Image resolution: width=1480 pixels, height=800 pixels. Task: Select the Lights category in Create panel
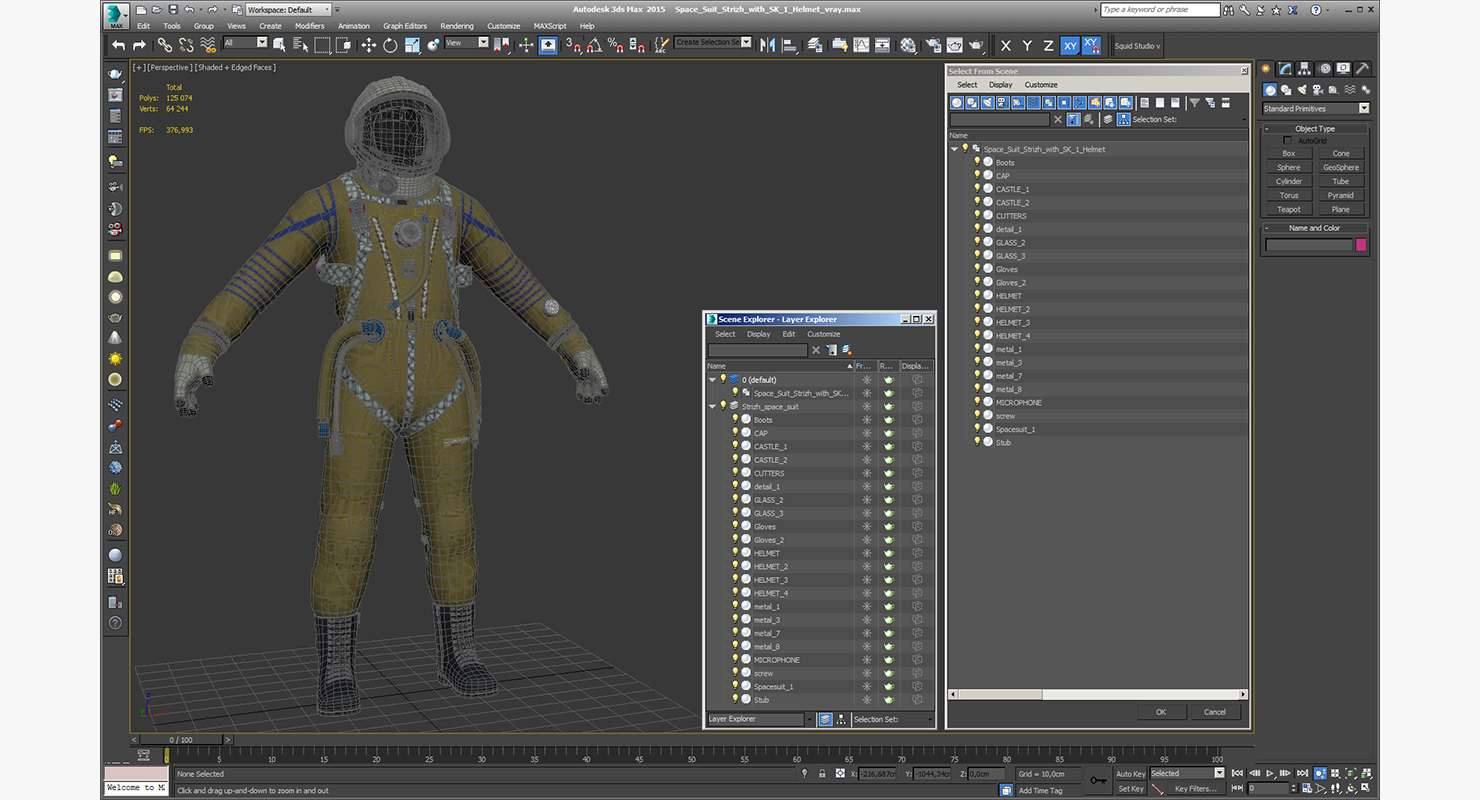(x=1303, y=90)
